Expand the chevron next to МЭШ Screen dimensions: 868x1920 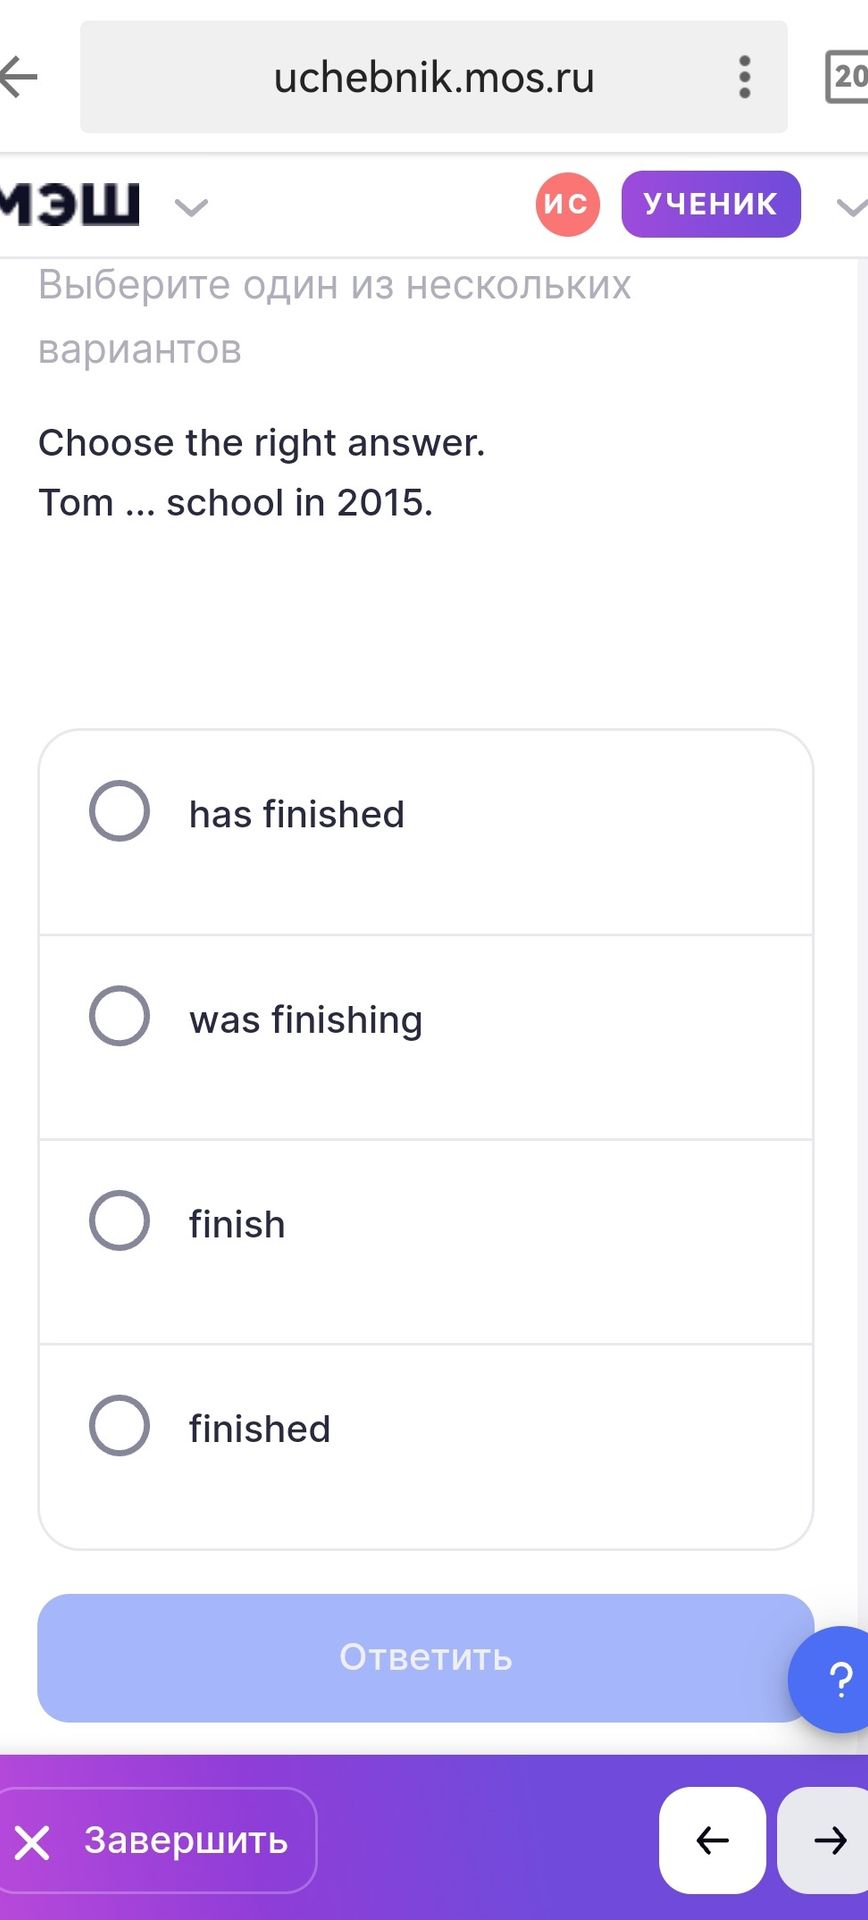point(191,208)
